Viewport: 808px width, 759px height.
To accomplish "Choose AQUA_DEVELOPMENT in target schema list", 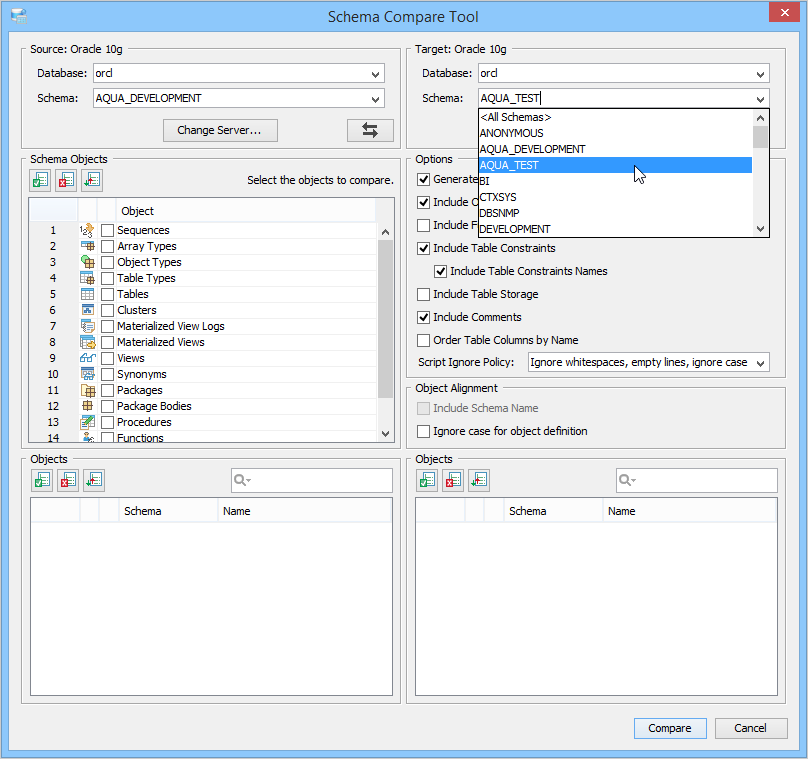I will click(615, 149).
